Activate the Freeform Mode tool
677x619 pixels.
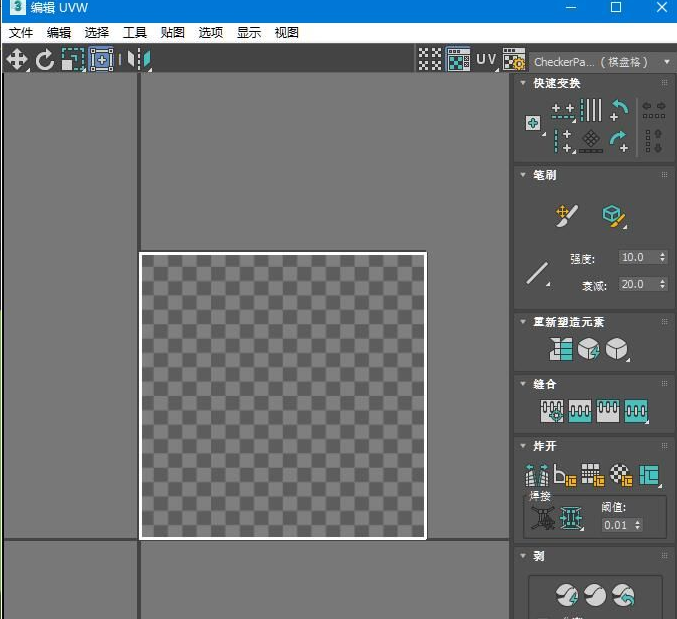[101, 59]
